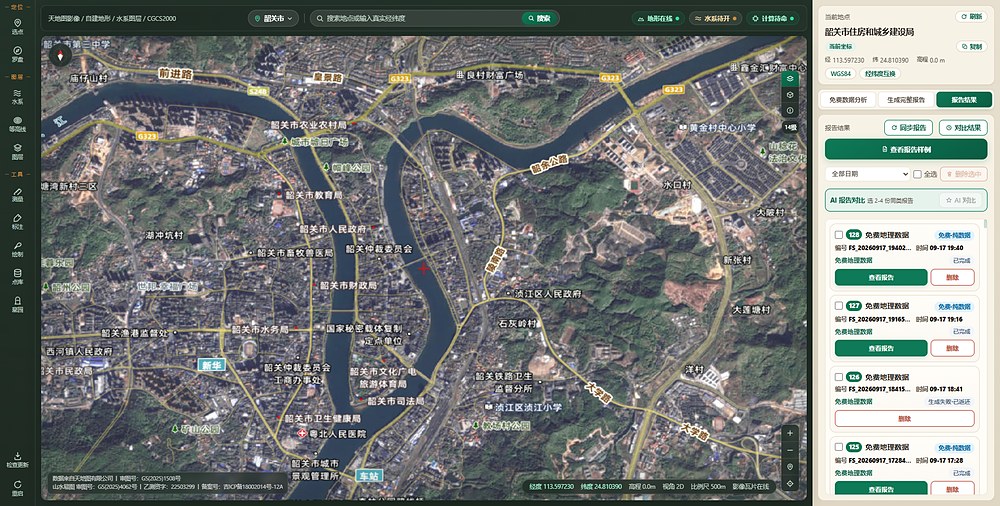Click the 比例尺 500m scale text
This screenshot has height=506, width=1000.
(x=707, y=486)
